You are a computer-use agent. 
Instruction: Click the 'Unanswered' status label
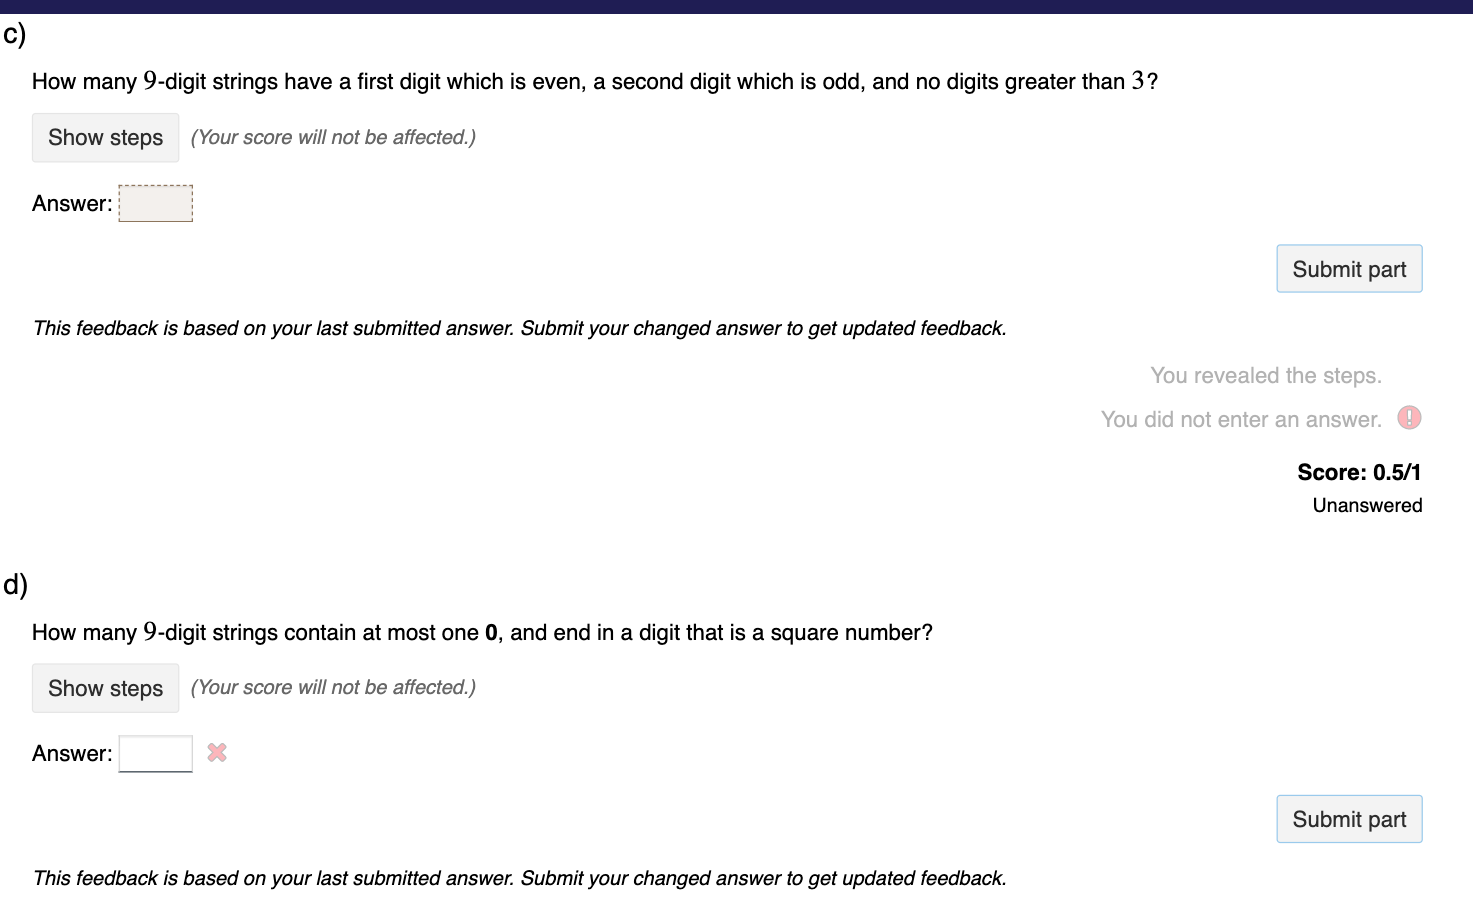pos(1367,505)
